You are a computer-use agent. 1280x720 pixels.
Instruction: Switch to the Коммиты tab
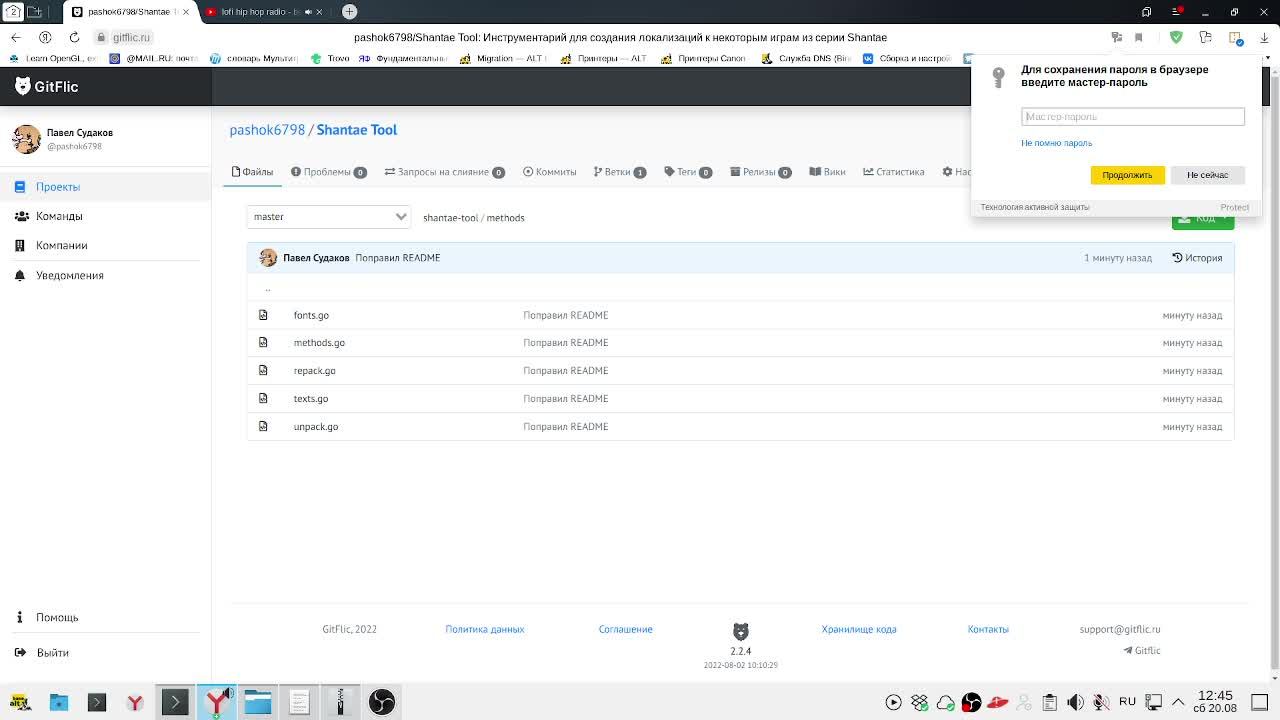point(549,172)
